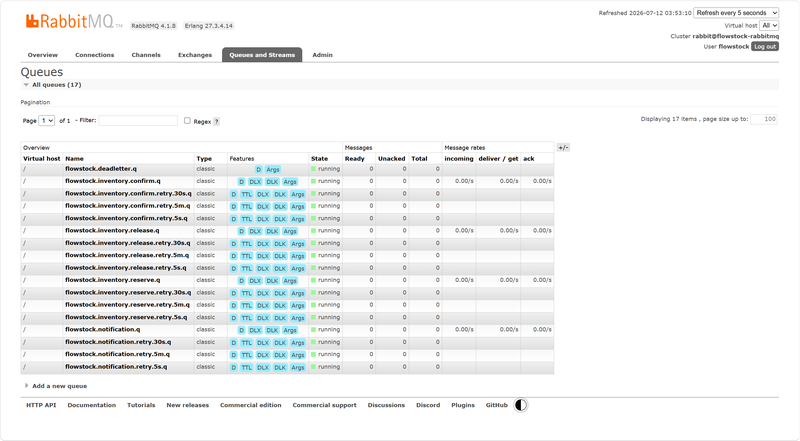The image size is (800, 441).
Task: Click the running state indicator of flowstock.notification.q
Action: pyautogui.click(x=326, y=330)
